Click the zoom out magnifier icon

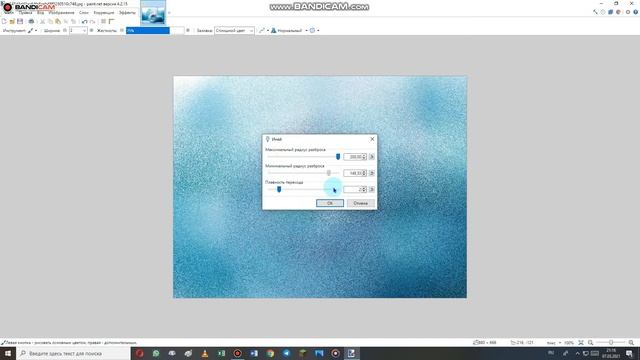click(x=591, y=342)
